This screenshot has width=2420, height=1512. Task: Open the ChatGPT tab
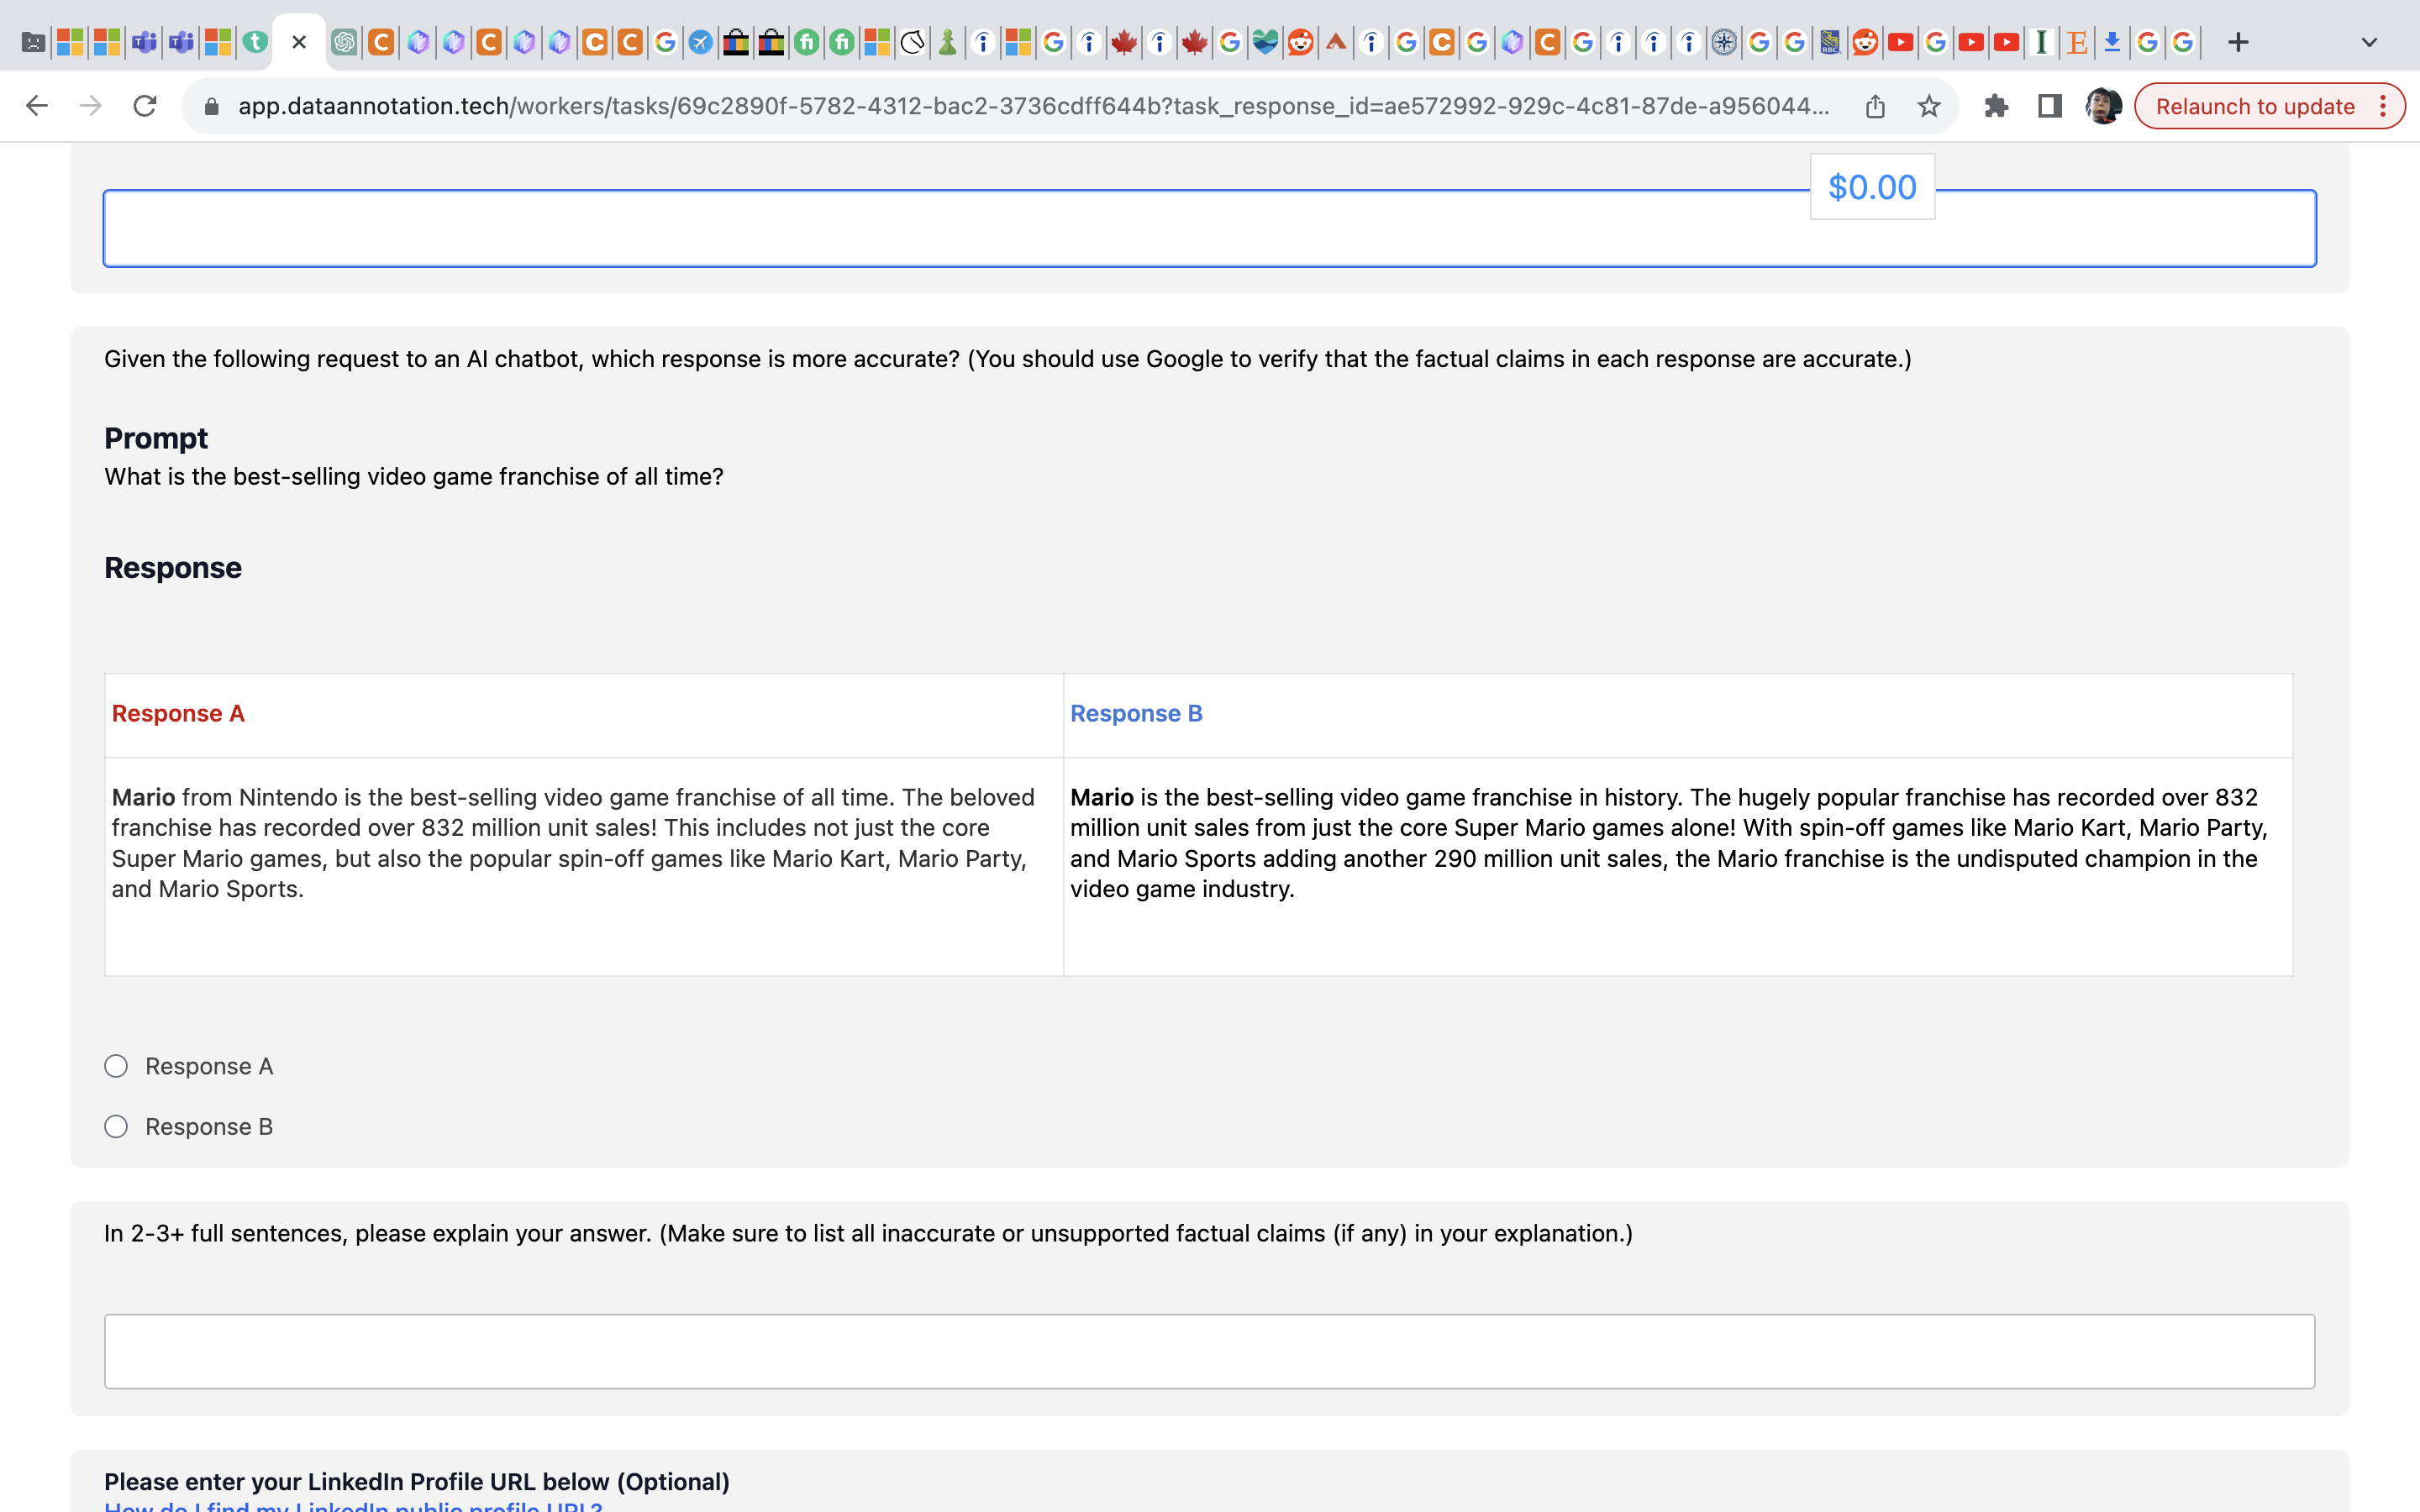click(x=343, y=42)
